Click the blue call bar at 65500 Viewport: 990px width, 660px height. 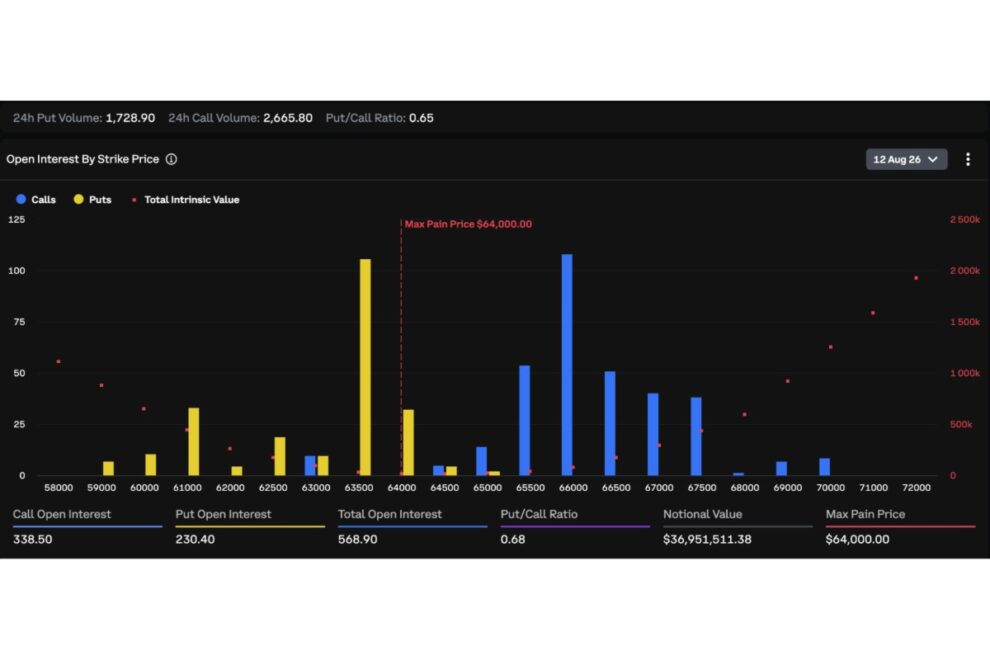click(524, 421)
